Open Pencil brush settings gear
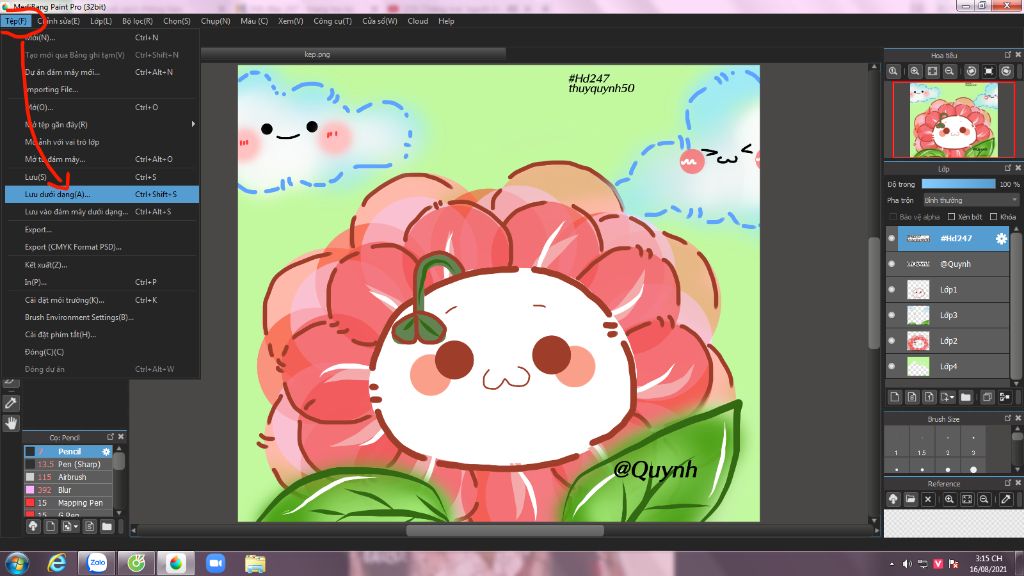The height and width of the screenshot is (576, 1024). [x=106, y=452]
